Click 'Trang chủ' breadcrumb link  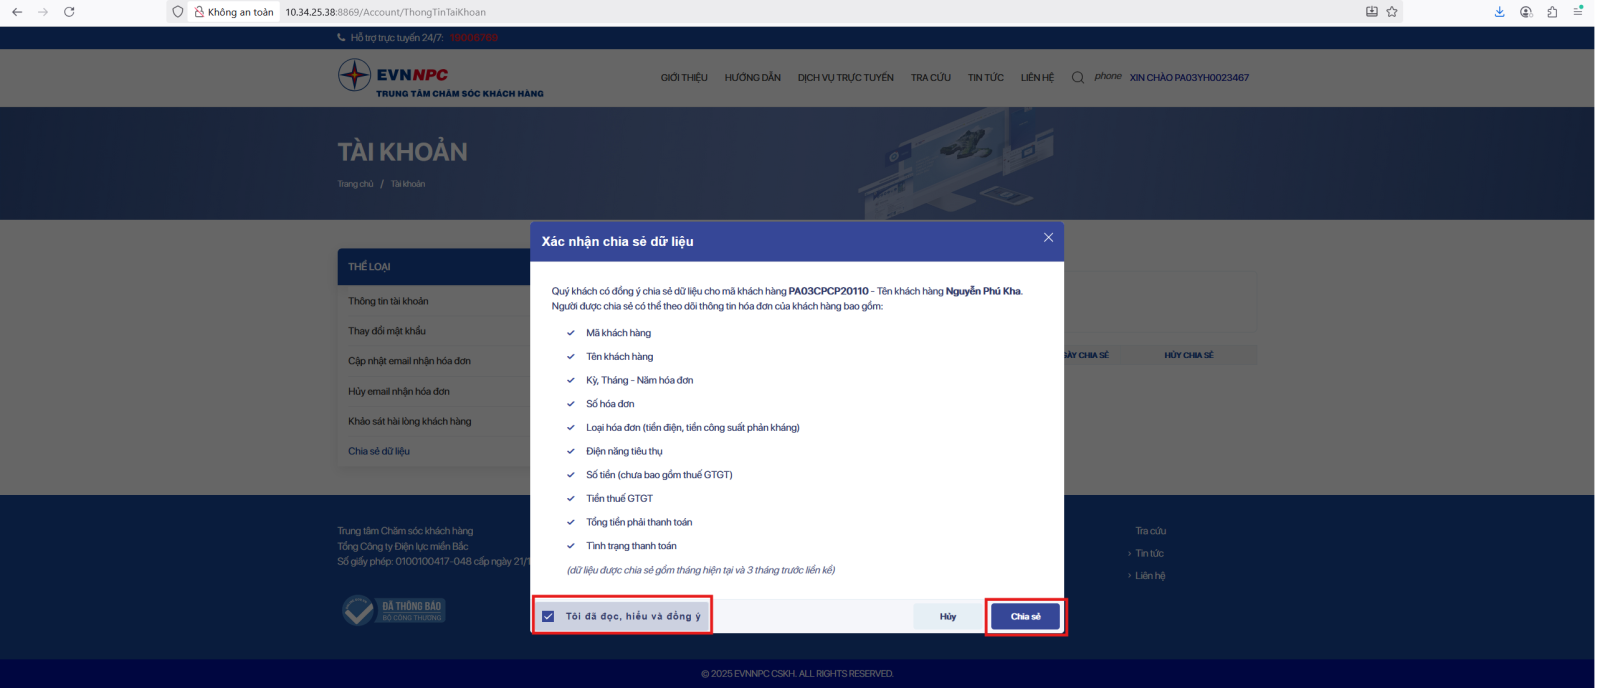click(x=355, y=184)
